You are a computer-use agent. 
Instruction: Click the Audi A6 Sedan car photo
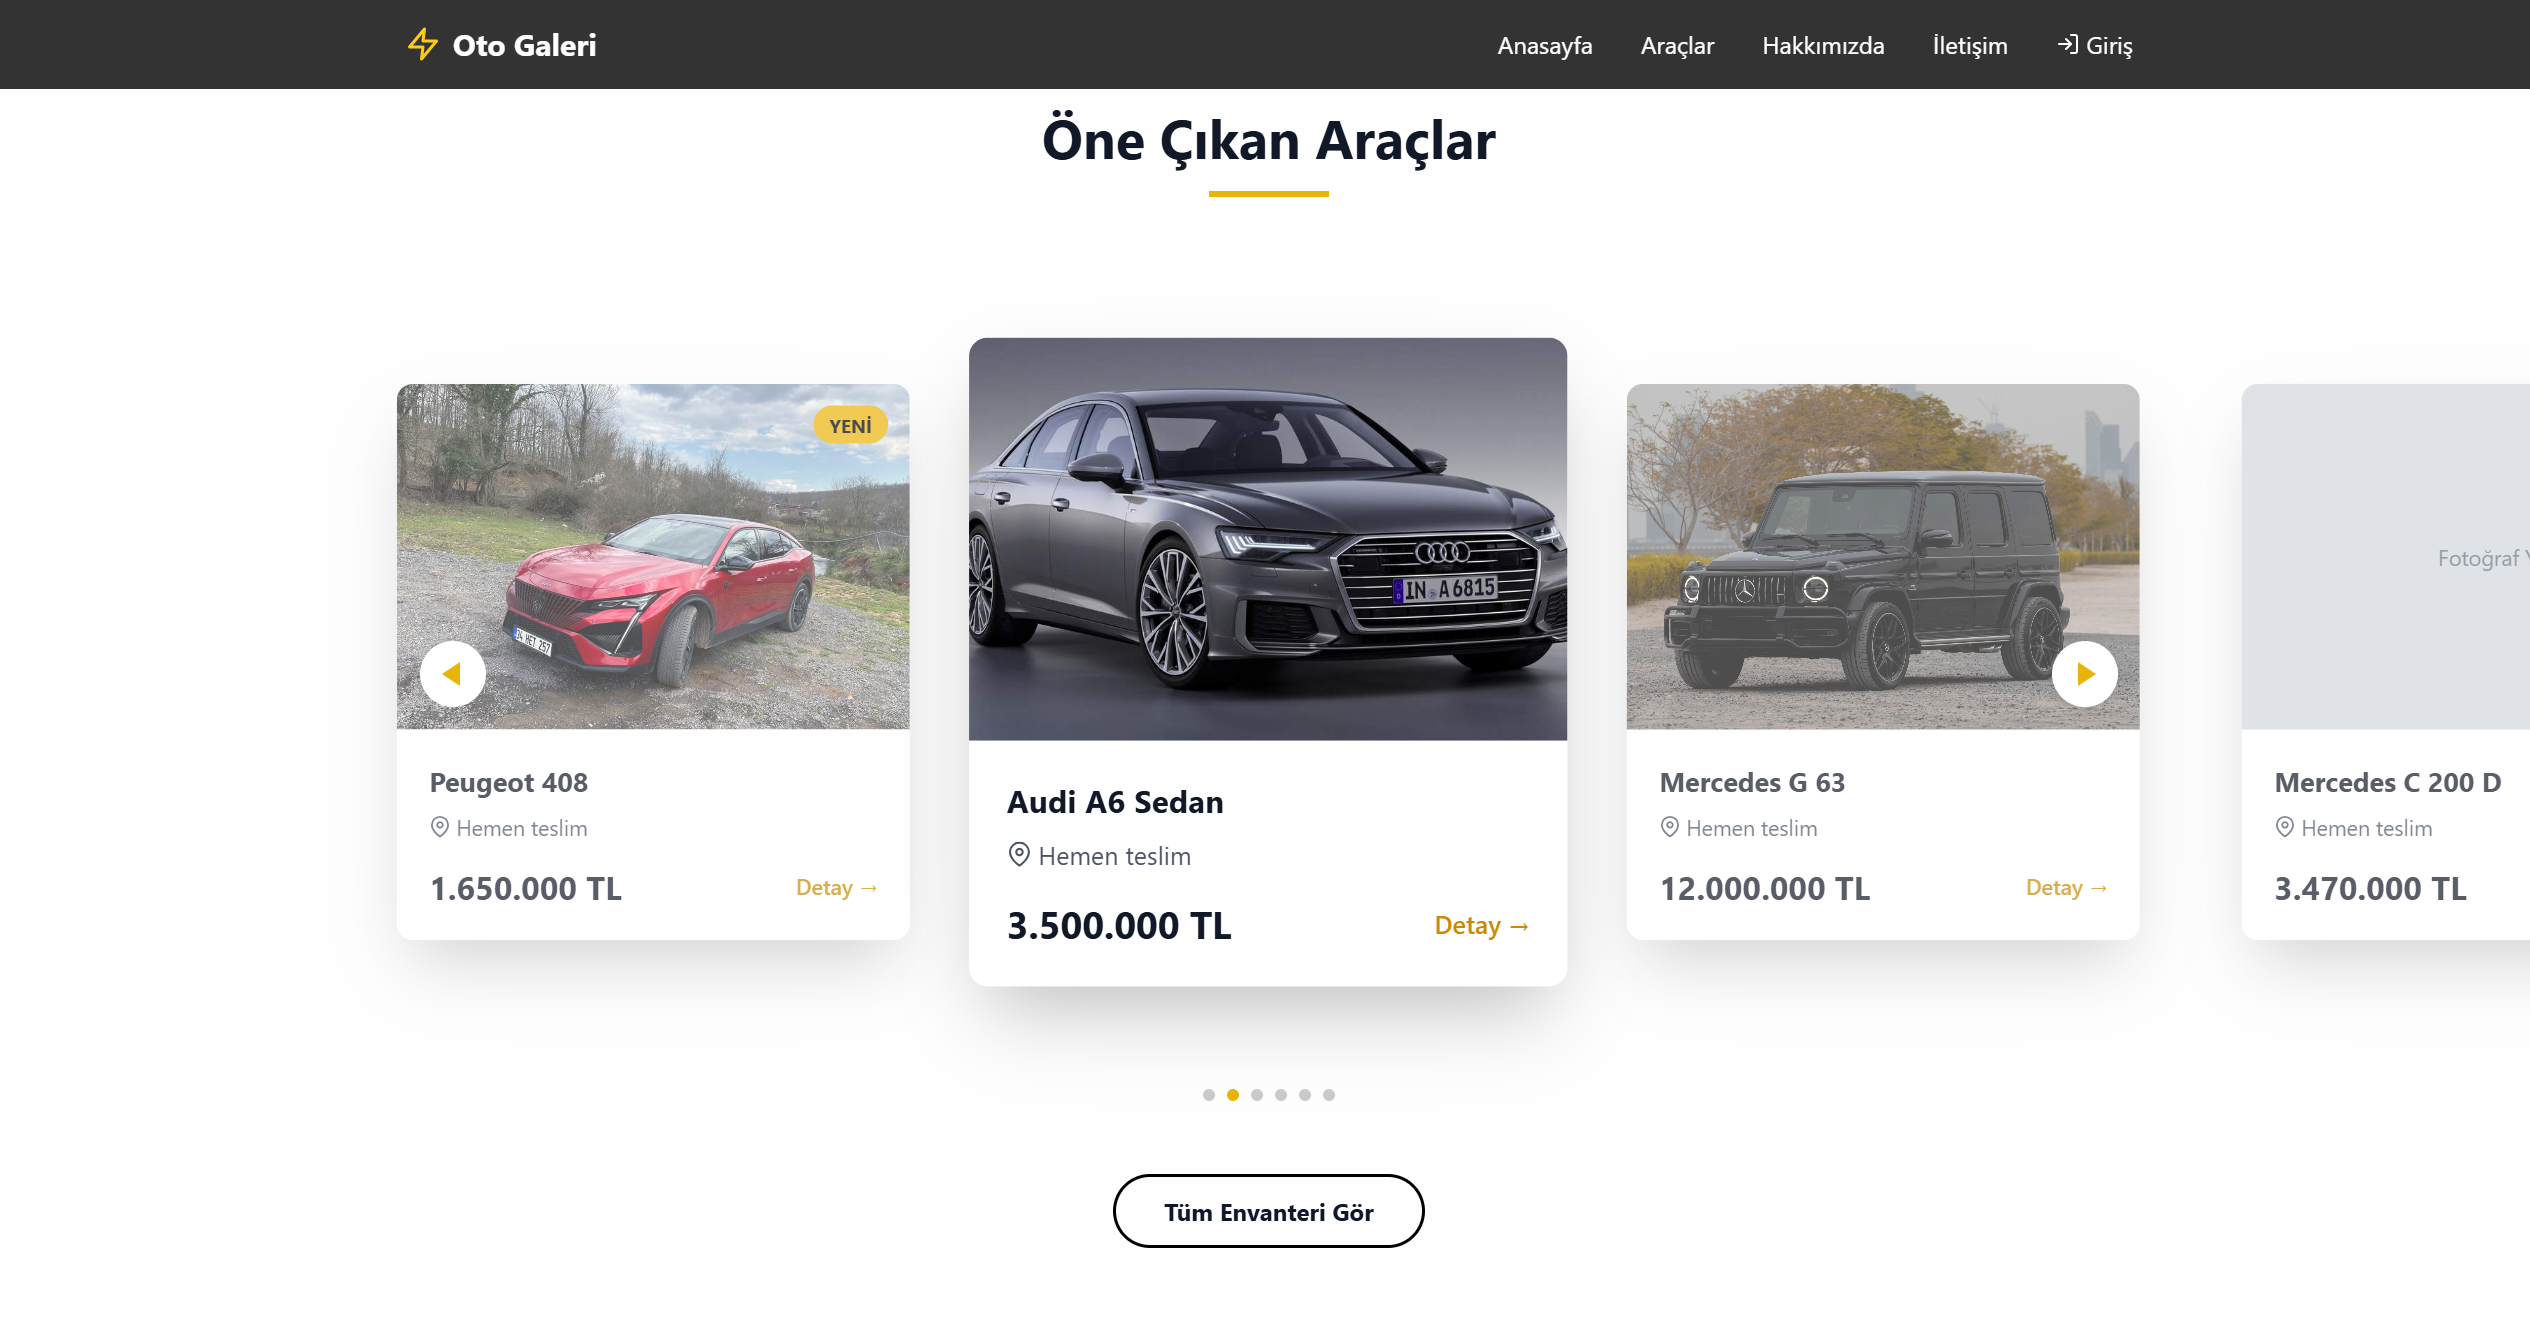[1268, 539]
